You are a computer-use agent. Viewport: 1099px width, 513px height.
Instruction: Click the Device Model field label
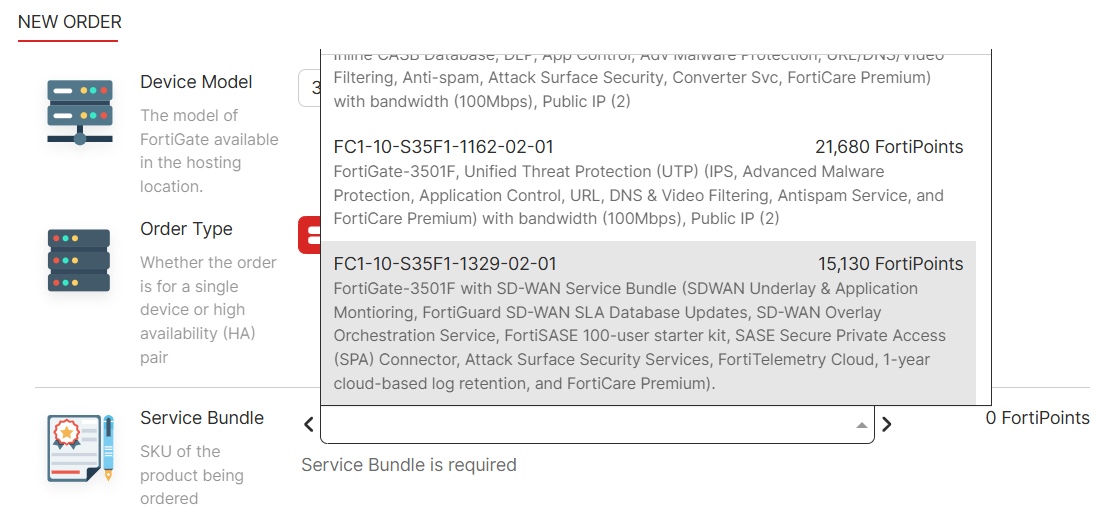[196, 82]
